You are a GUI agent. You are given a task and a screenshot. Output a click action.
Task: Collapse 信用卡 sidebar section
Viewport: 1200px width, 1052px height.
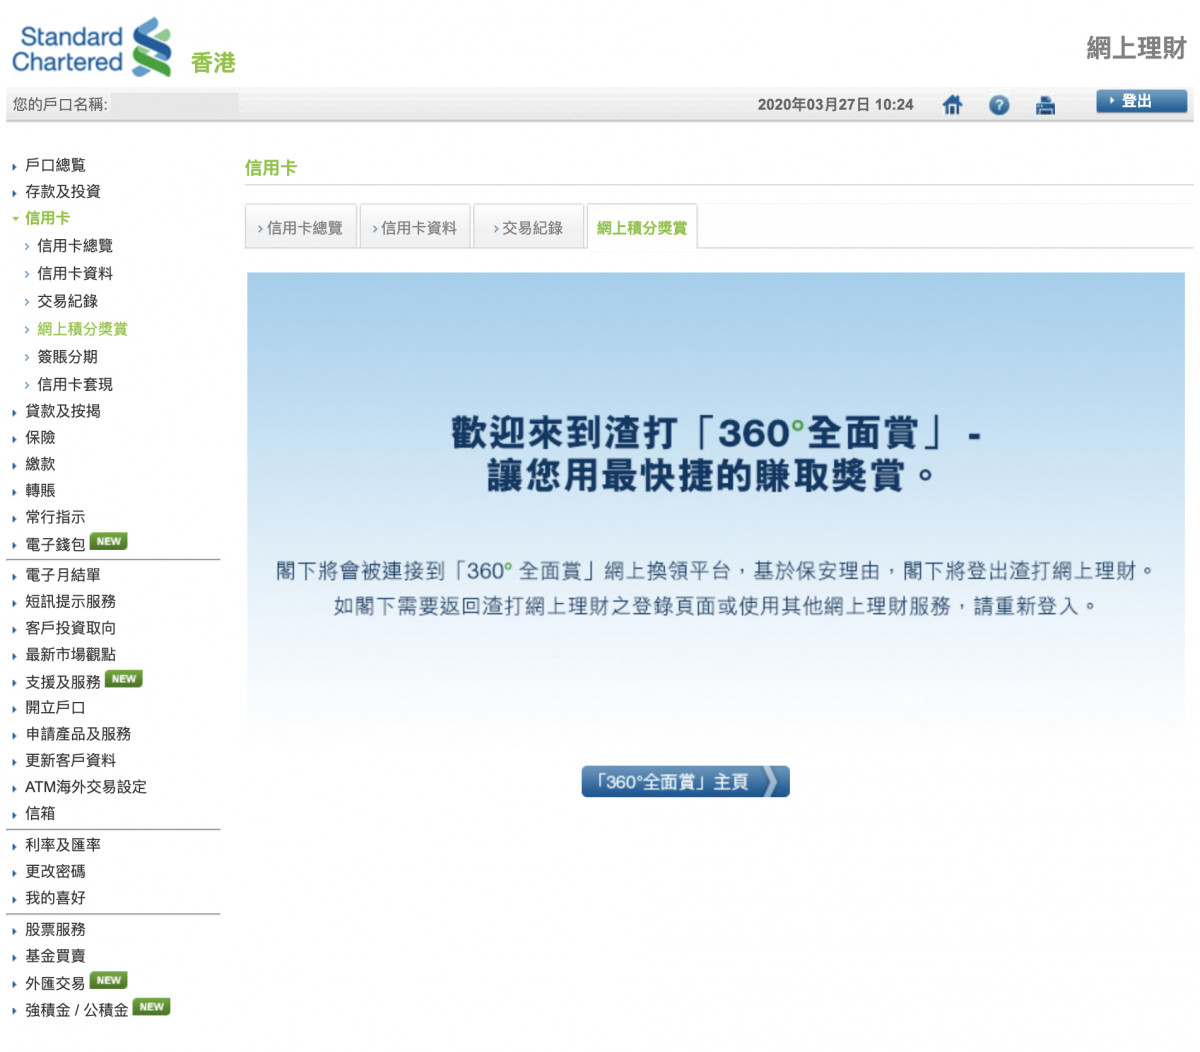pos(47,218)
